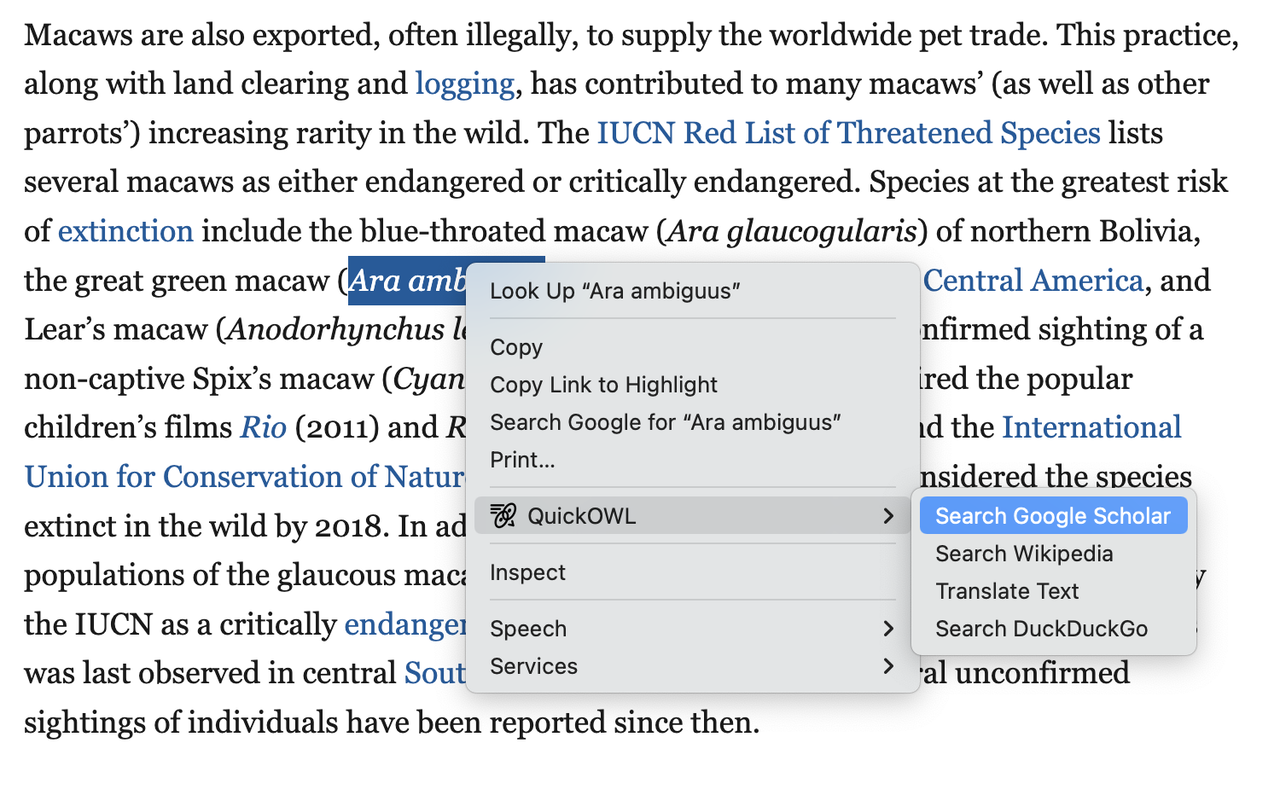Click the highlighted Ara ambiguus text

407,281
